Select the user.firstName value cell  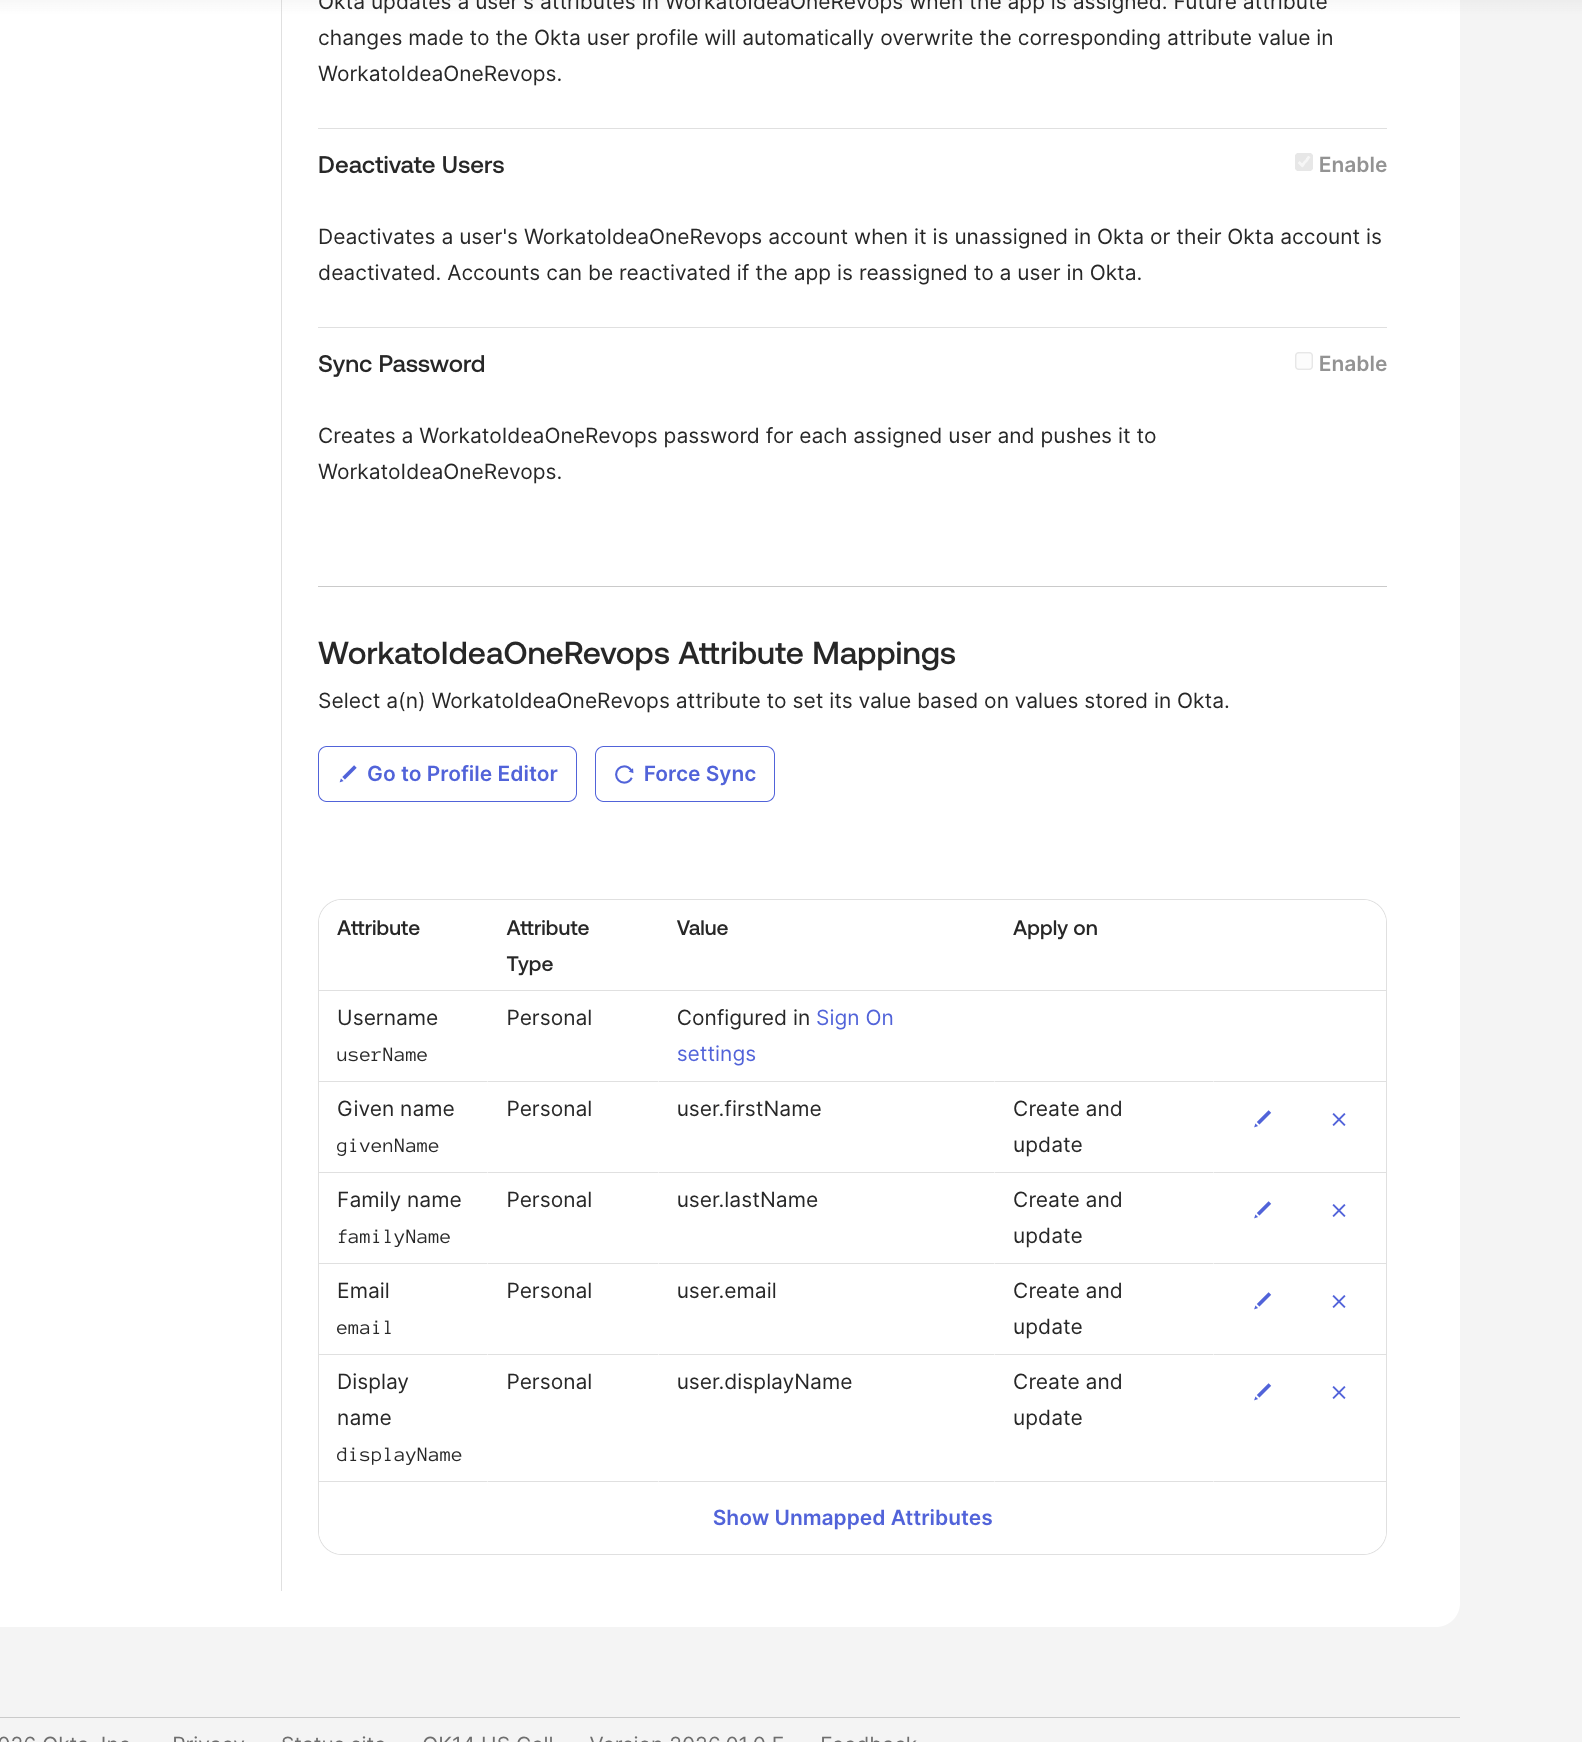(x=749, y=1109)
